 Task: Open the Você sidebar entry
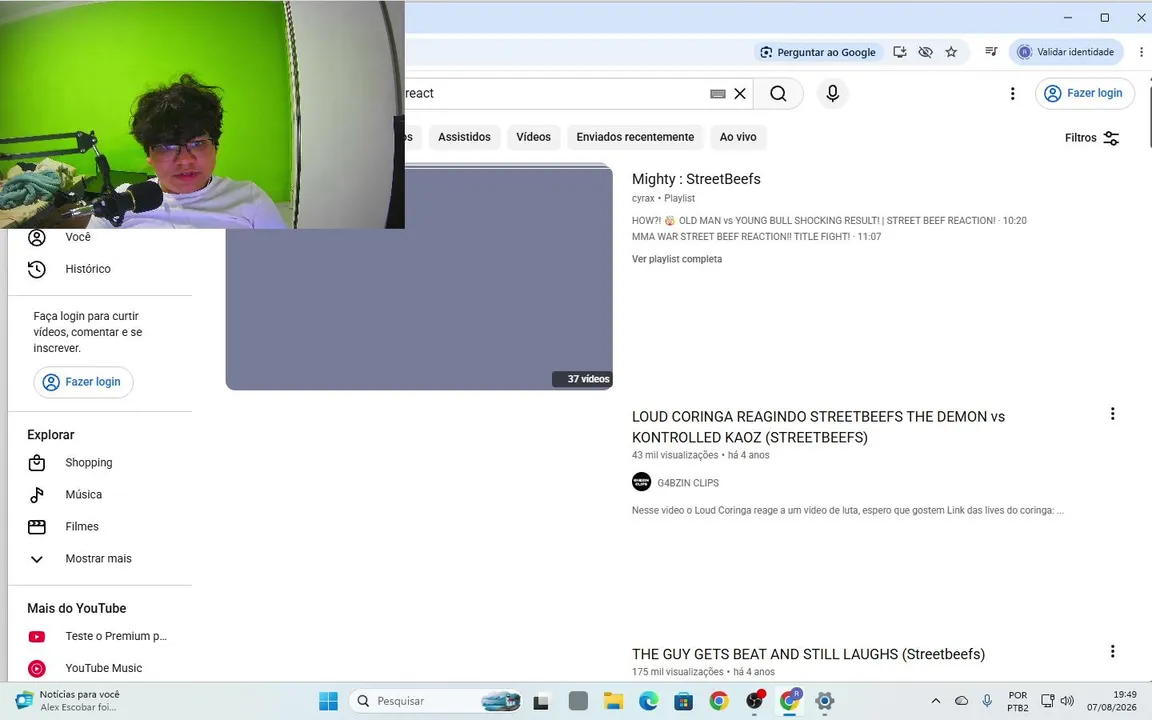coord(101,237)
